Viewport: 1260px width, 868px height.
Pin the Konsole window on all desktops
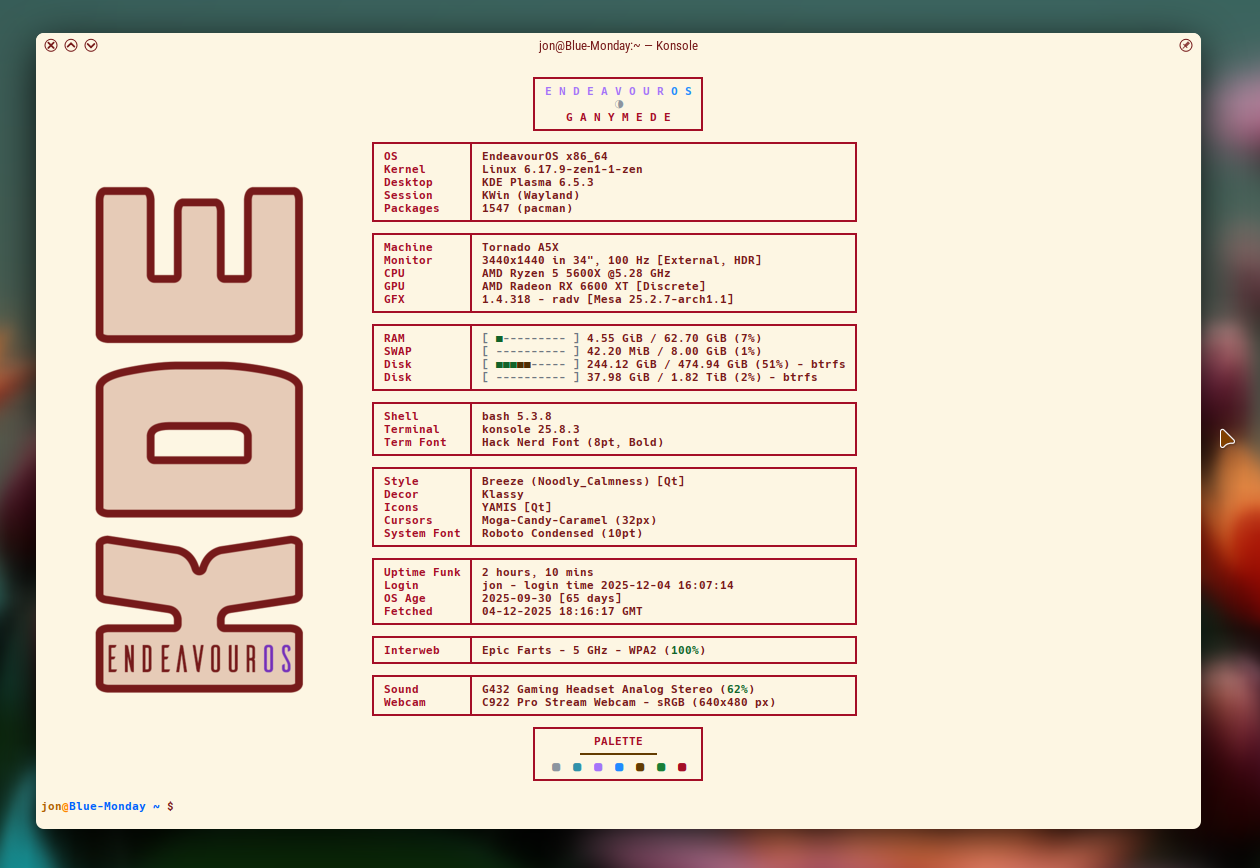coord(1186,45)
